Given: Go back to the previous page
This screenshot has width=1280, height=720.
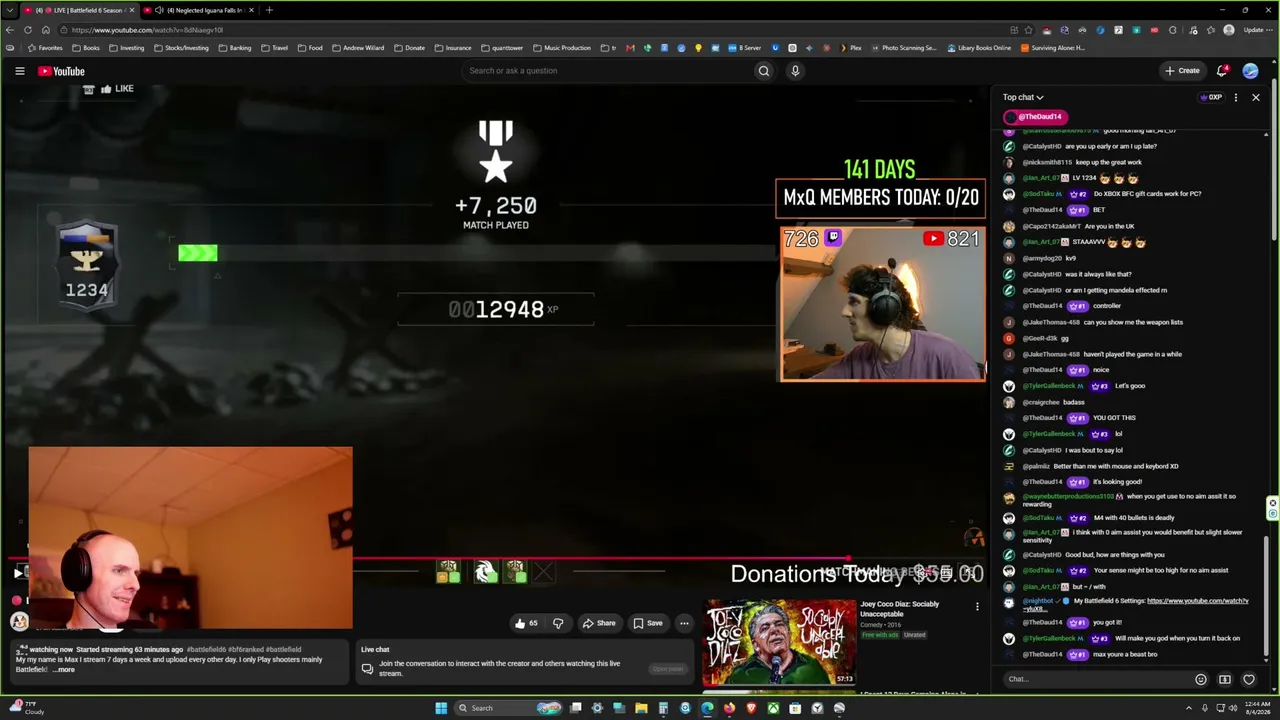Looking at the screenshot, I should click(x=10, y=30).
